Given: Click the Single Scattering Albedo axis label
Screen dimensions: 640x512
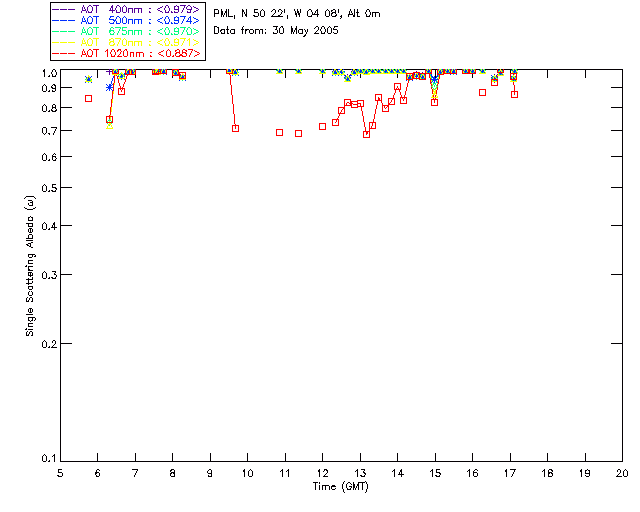Looking at the screenshot, I should 30,266.
